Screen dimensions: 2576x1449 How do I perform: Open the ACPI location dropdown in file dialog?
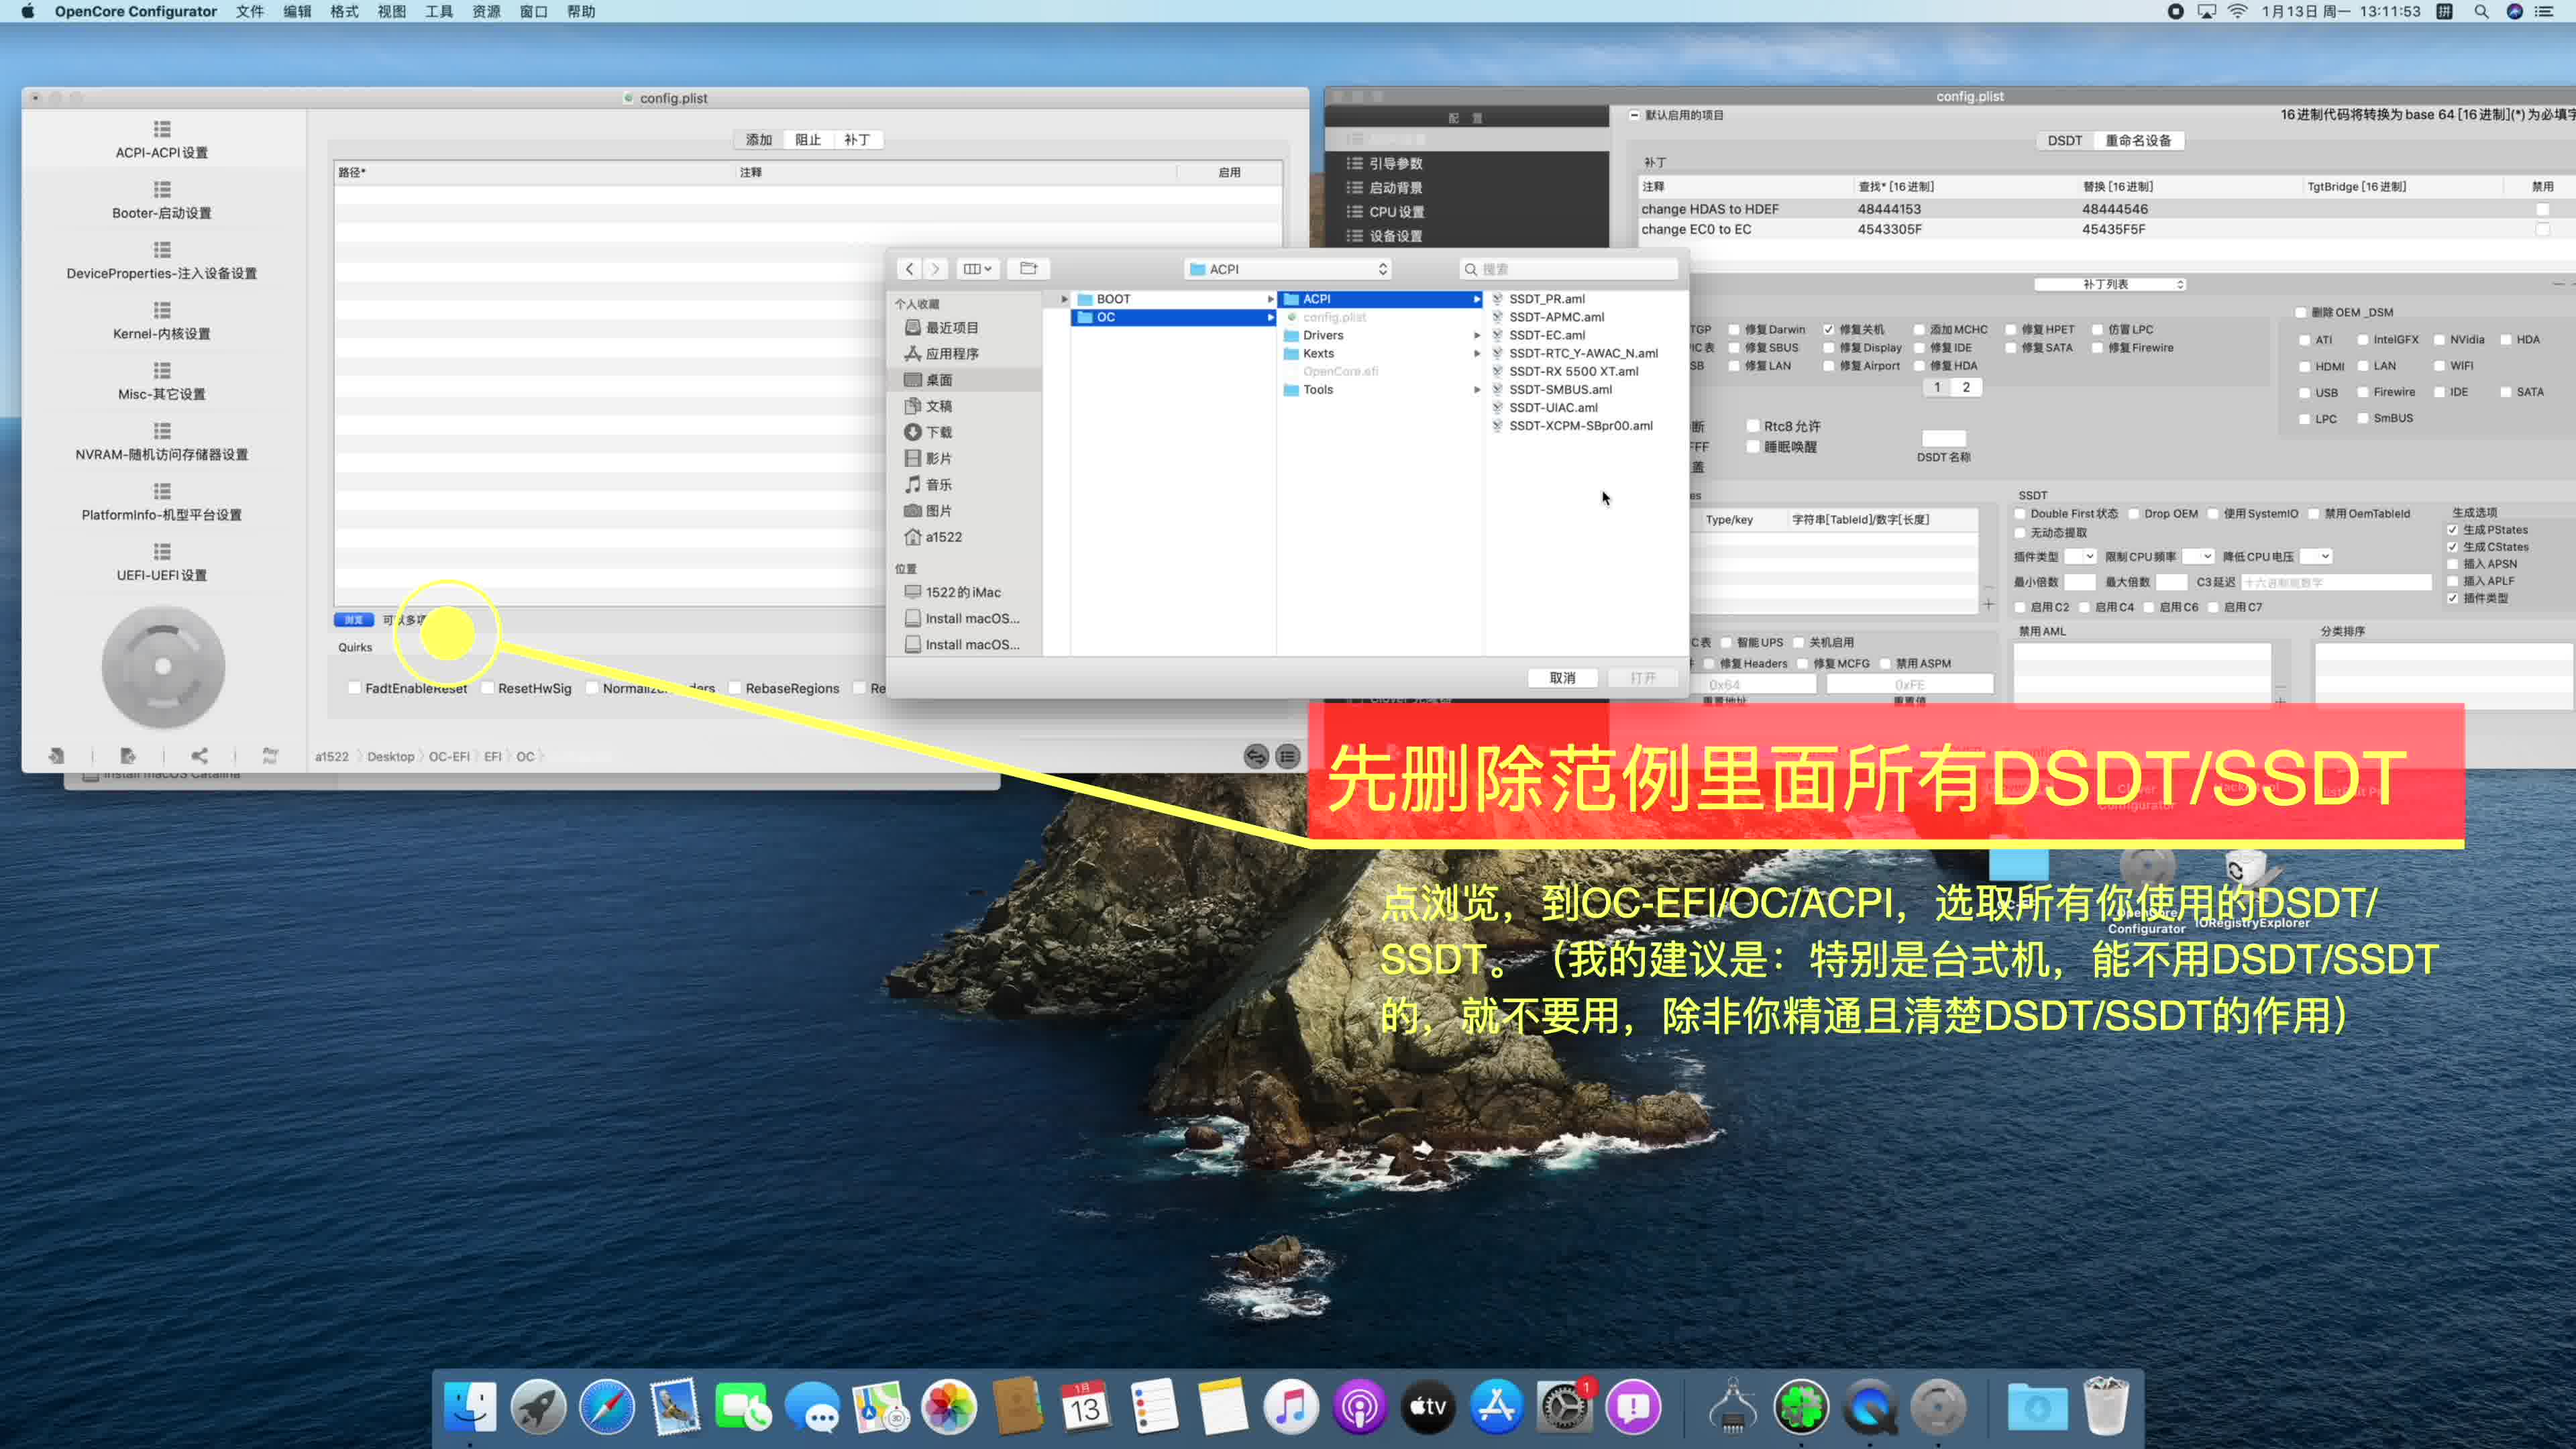tap(1287, 268)
